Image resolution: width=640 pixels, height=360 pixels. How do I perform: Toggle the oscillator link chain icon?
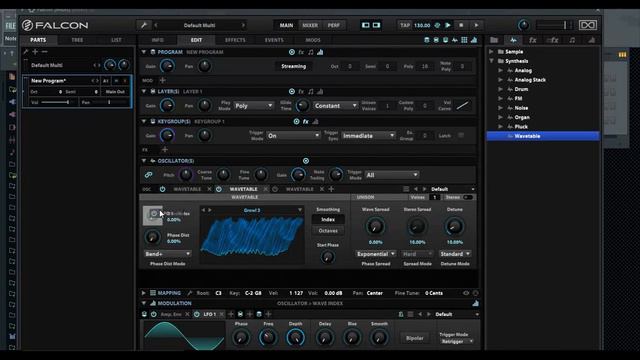149,175
